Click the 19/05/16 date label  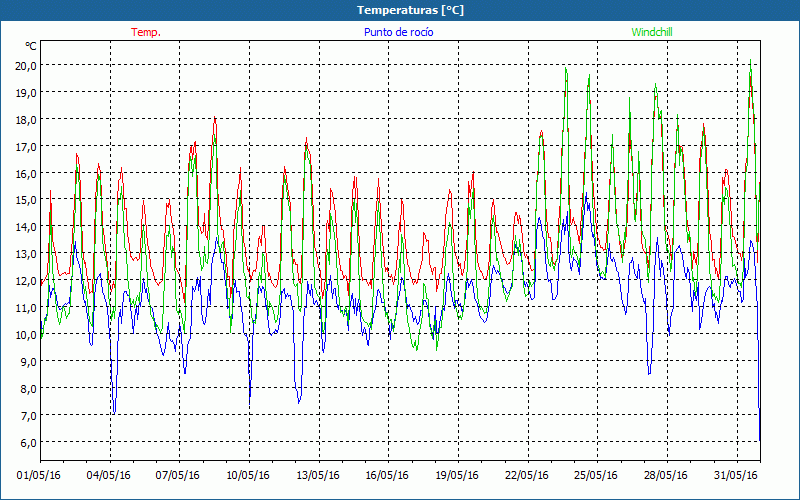(x=457, y=476)
